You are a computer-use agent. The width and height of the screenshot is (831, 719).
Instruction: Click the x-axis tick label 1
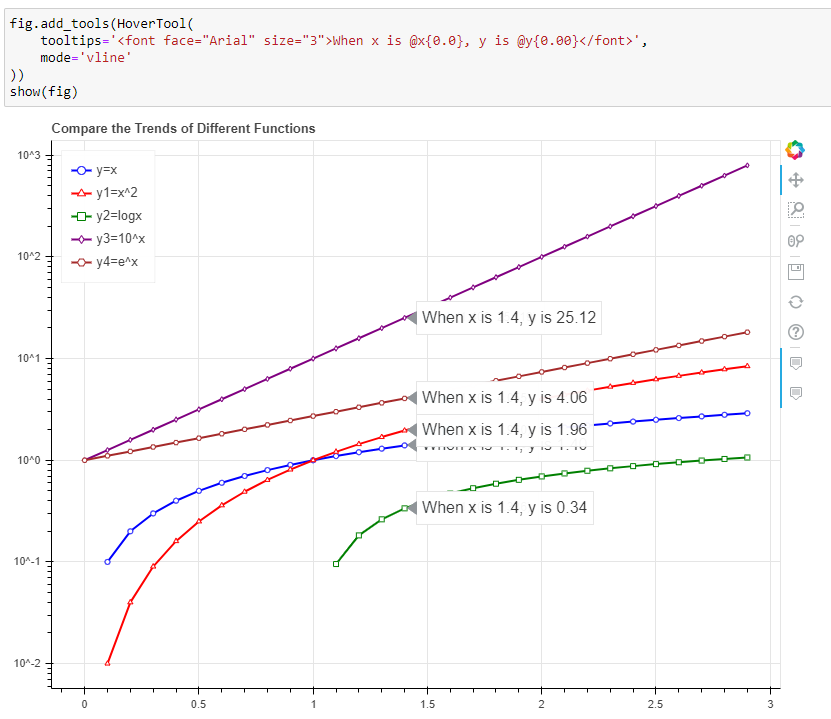(313, 704)
